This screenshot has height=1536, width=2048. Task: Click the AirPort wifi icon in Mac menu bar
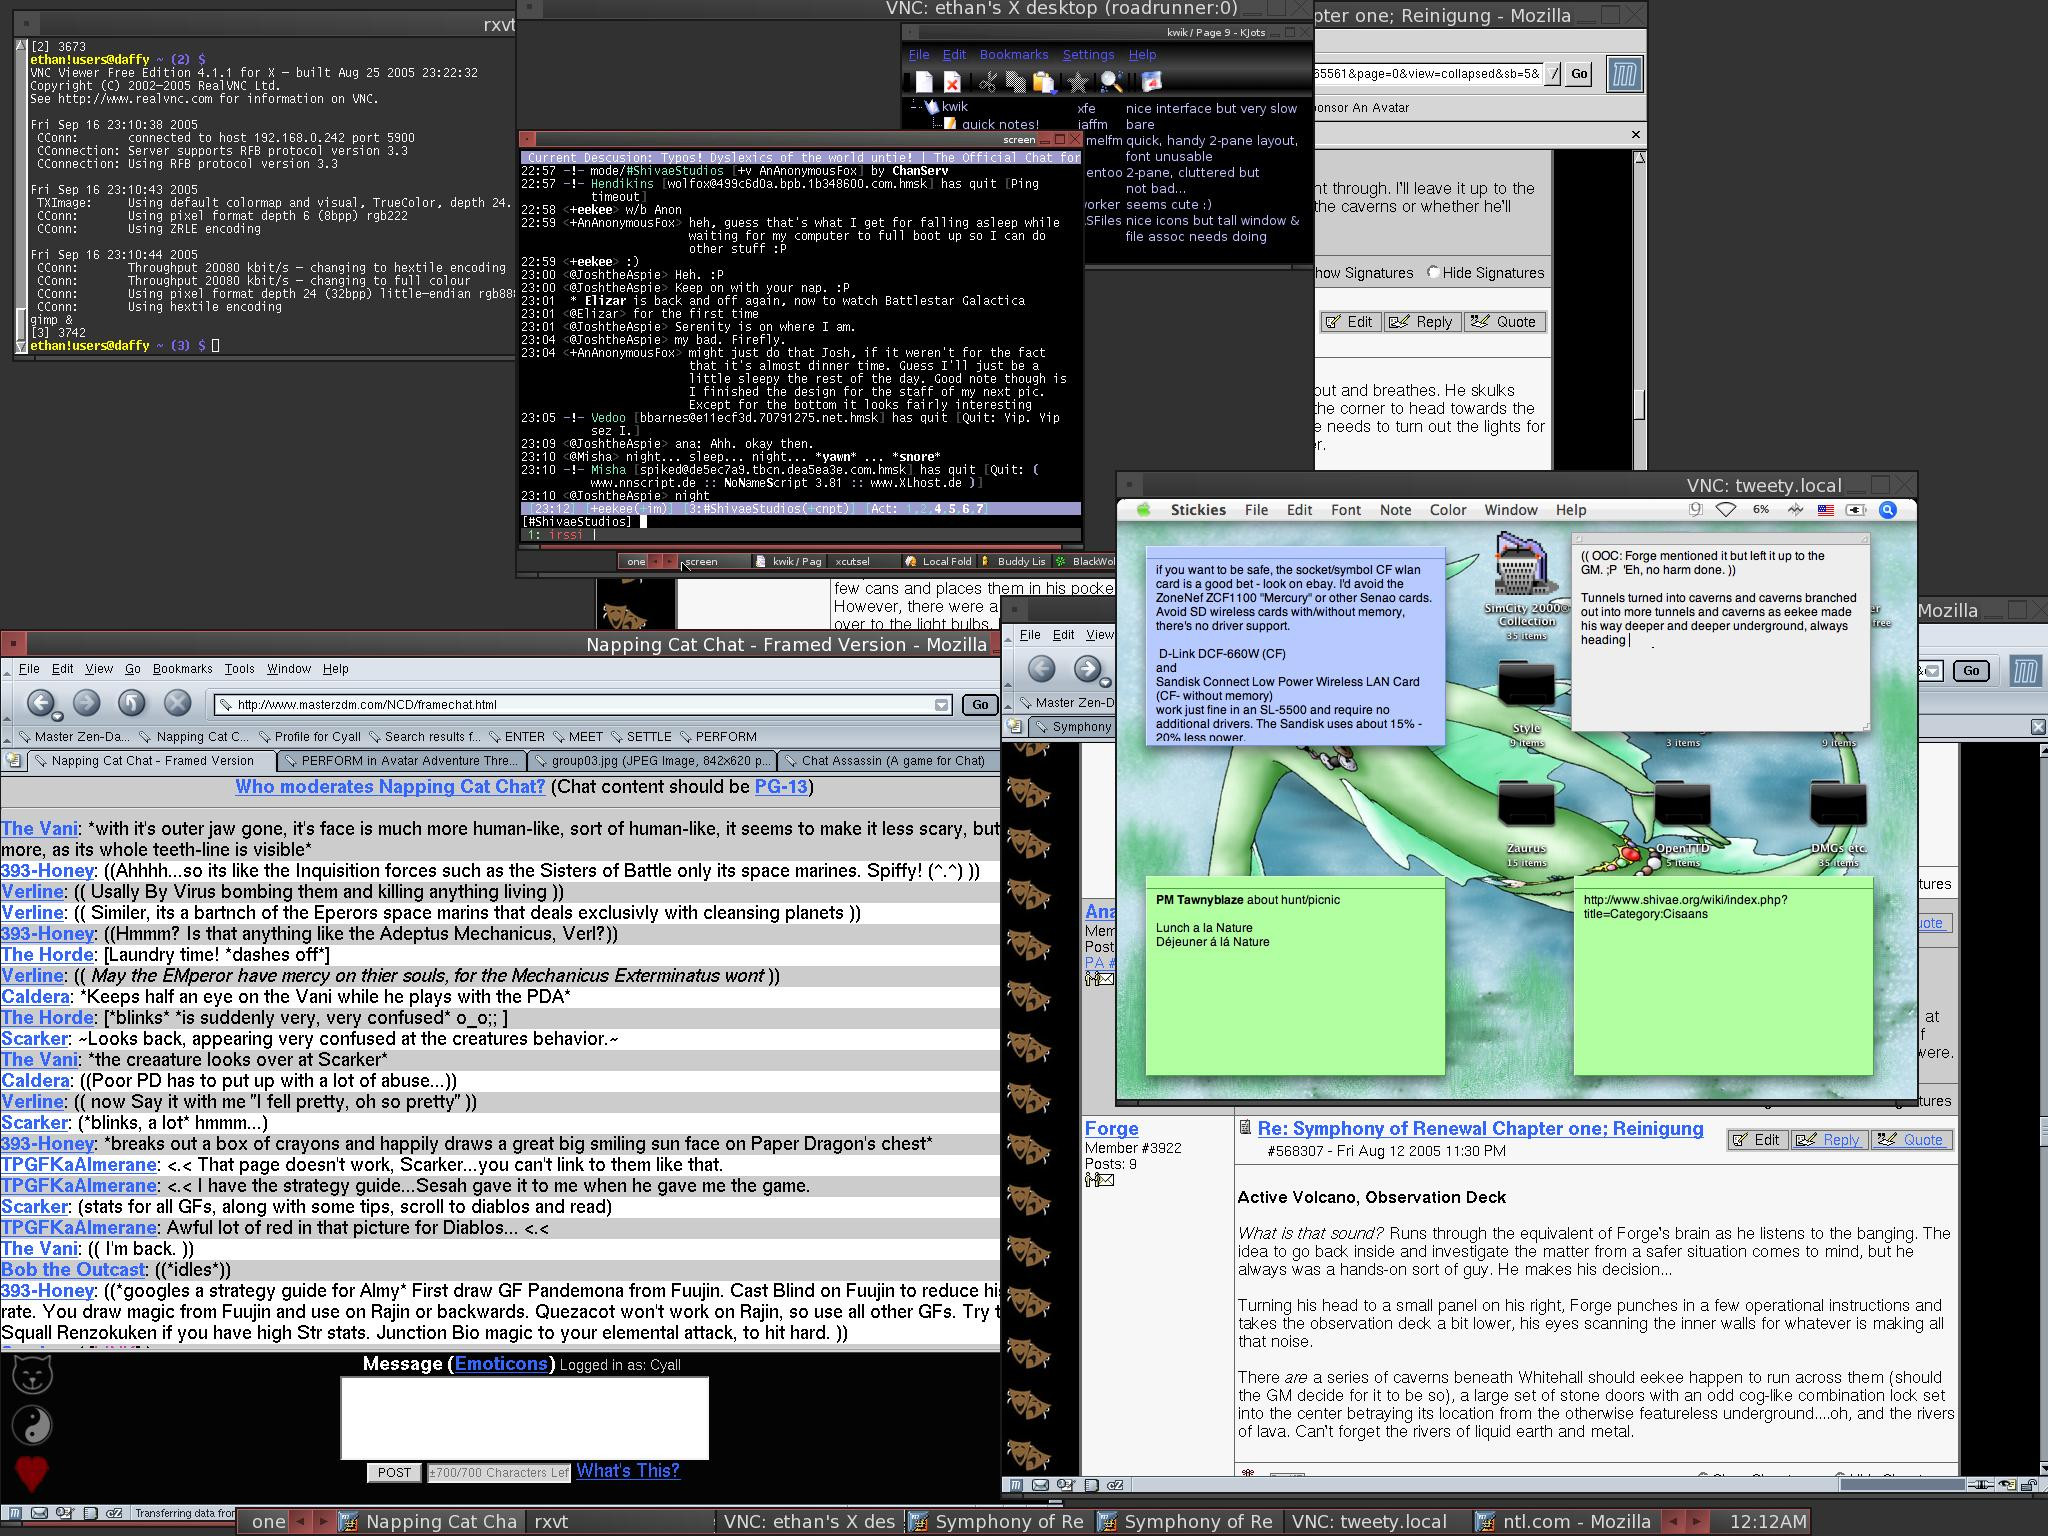pyautogui.click(x=1726, y=510)
